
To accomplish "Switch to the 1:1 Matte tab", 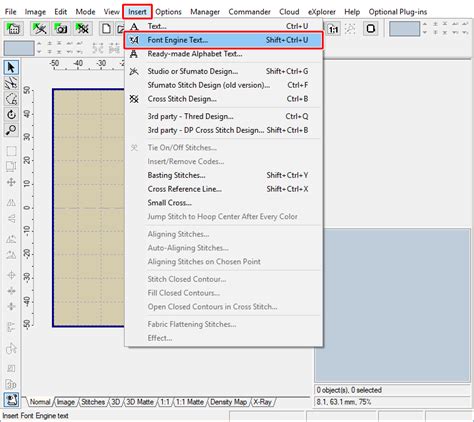I will coord(190,402).
